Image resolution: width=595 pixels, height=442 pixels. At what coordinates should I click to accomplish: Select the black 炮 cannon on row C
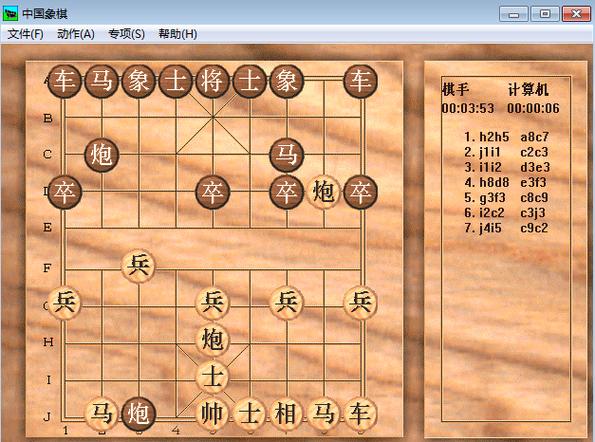[x=102, y=155]
